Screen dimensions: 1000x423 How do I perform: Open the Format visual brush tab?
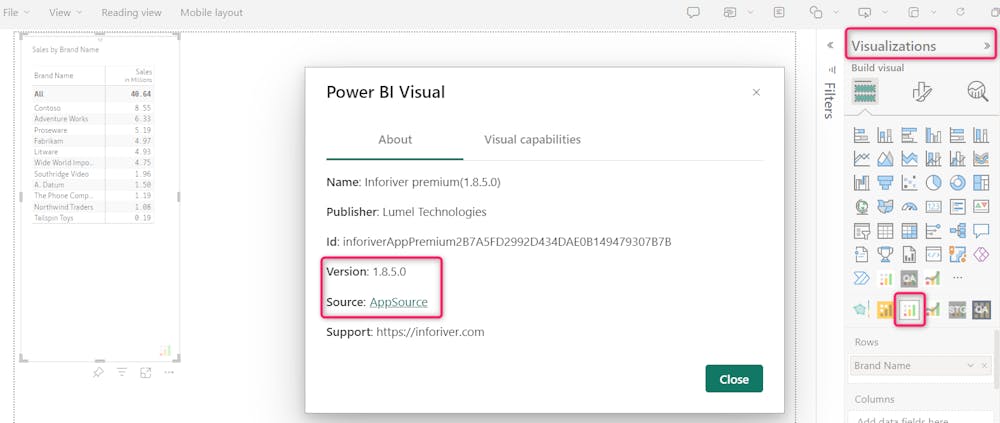coord(922,92)
